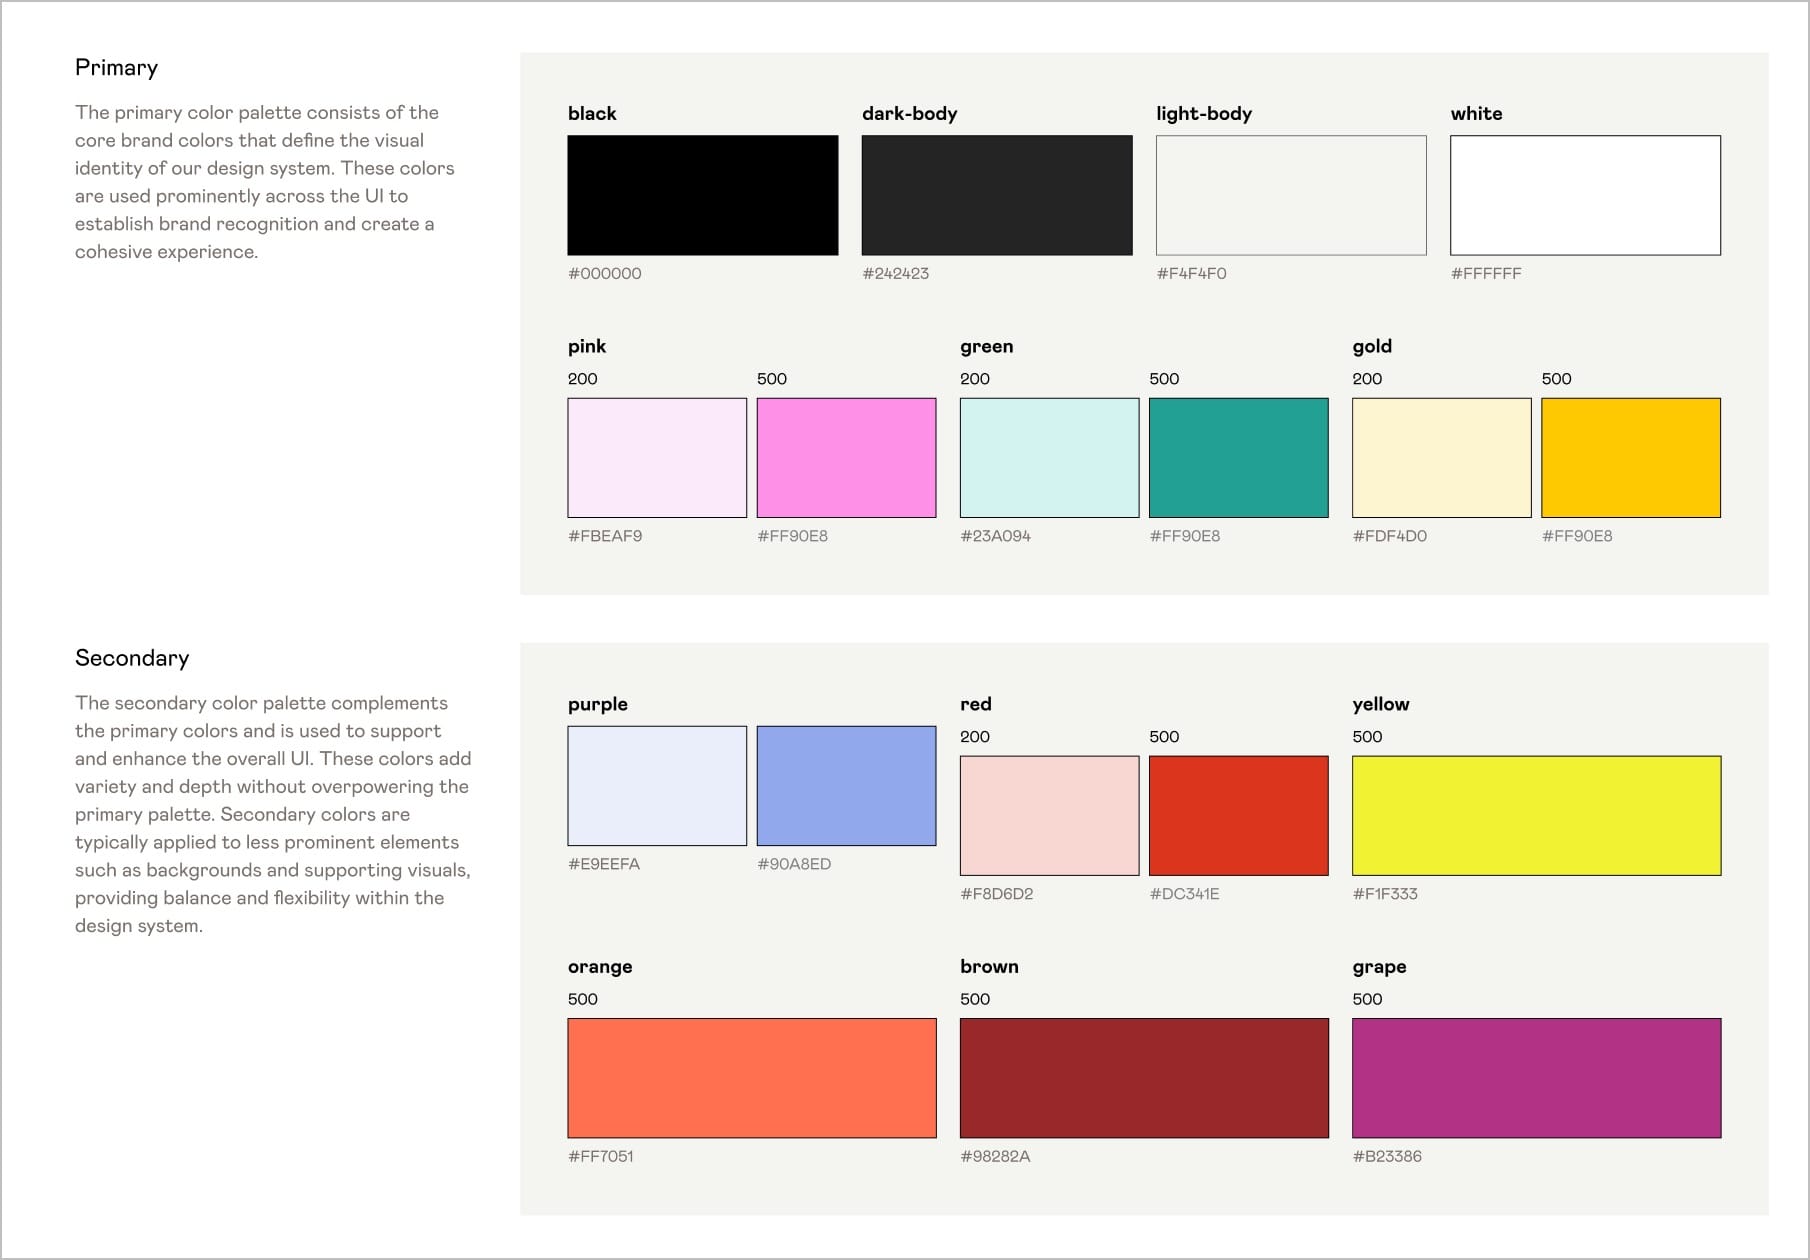Choose the purple #90A8ED swatch
The height and width of the screenshot is (1260, 1810).
point(846,785)
